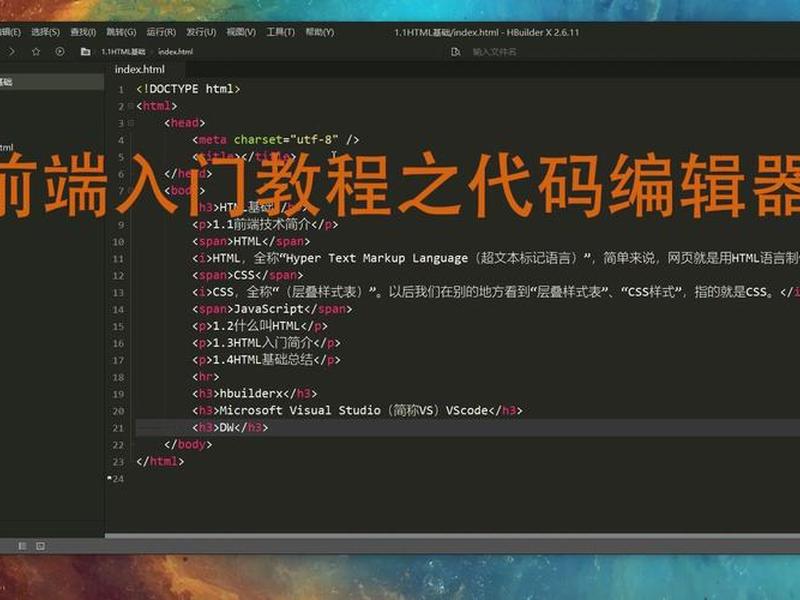
Task: Focus the 输入文件名 search field
Action: pyautogui.click(x=494, y=52)
